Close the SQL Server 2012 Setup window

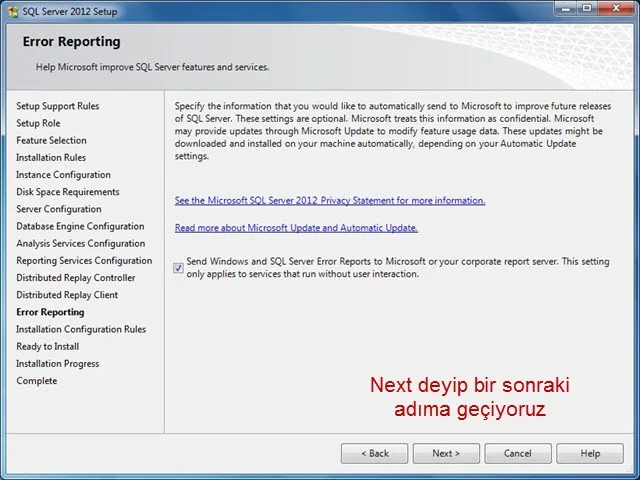pyautogui.click(x=616, y=8)
